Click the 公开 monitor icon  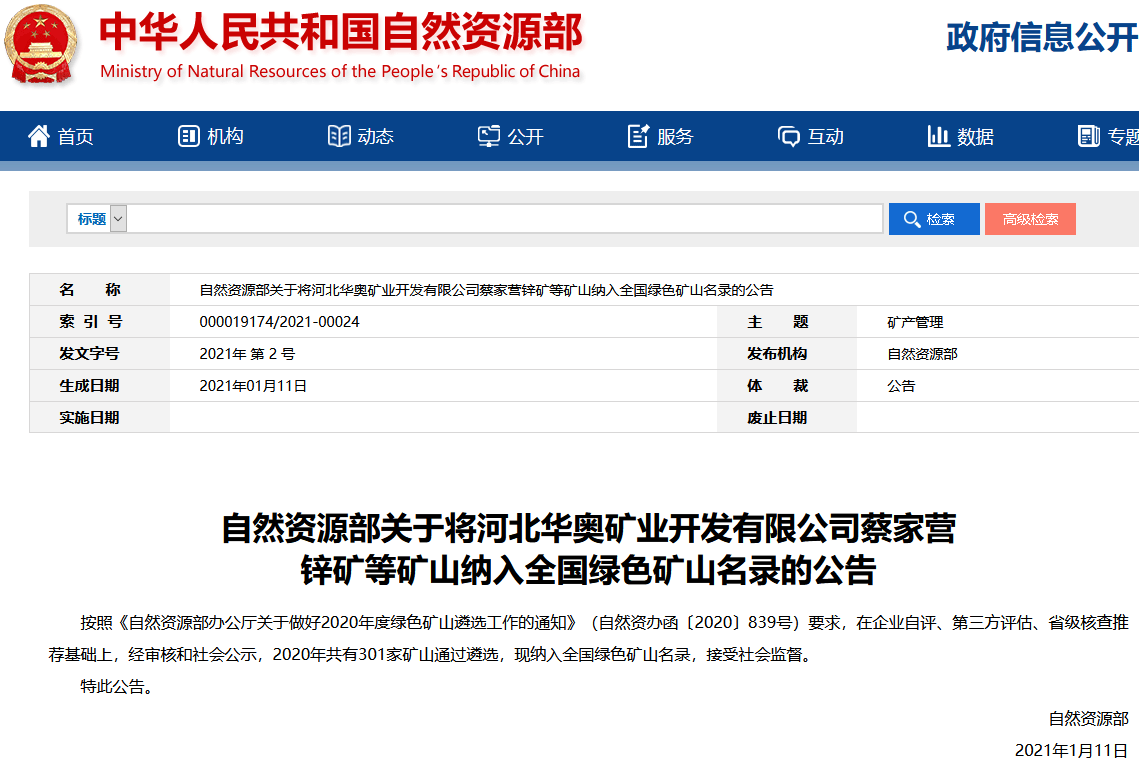[x=489, y=136]
